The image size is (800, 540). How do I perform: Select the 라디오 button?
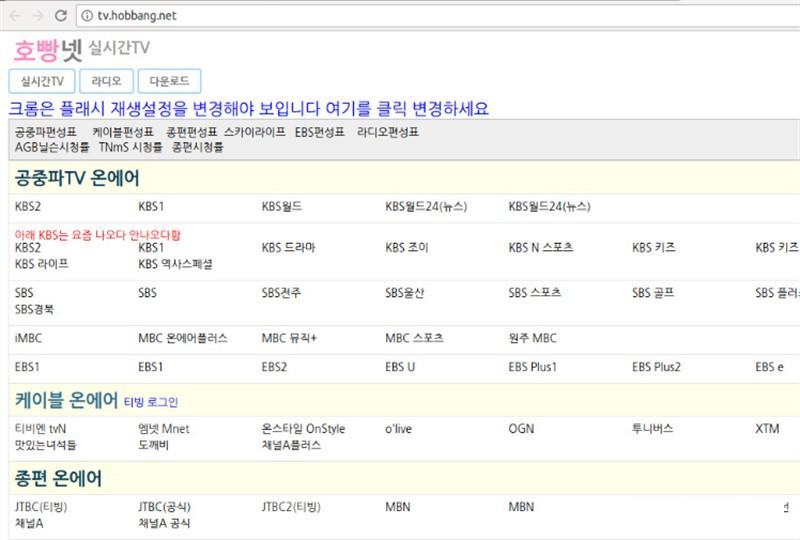[107, 81]
